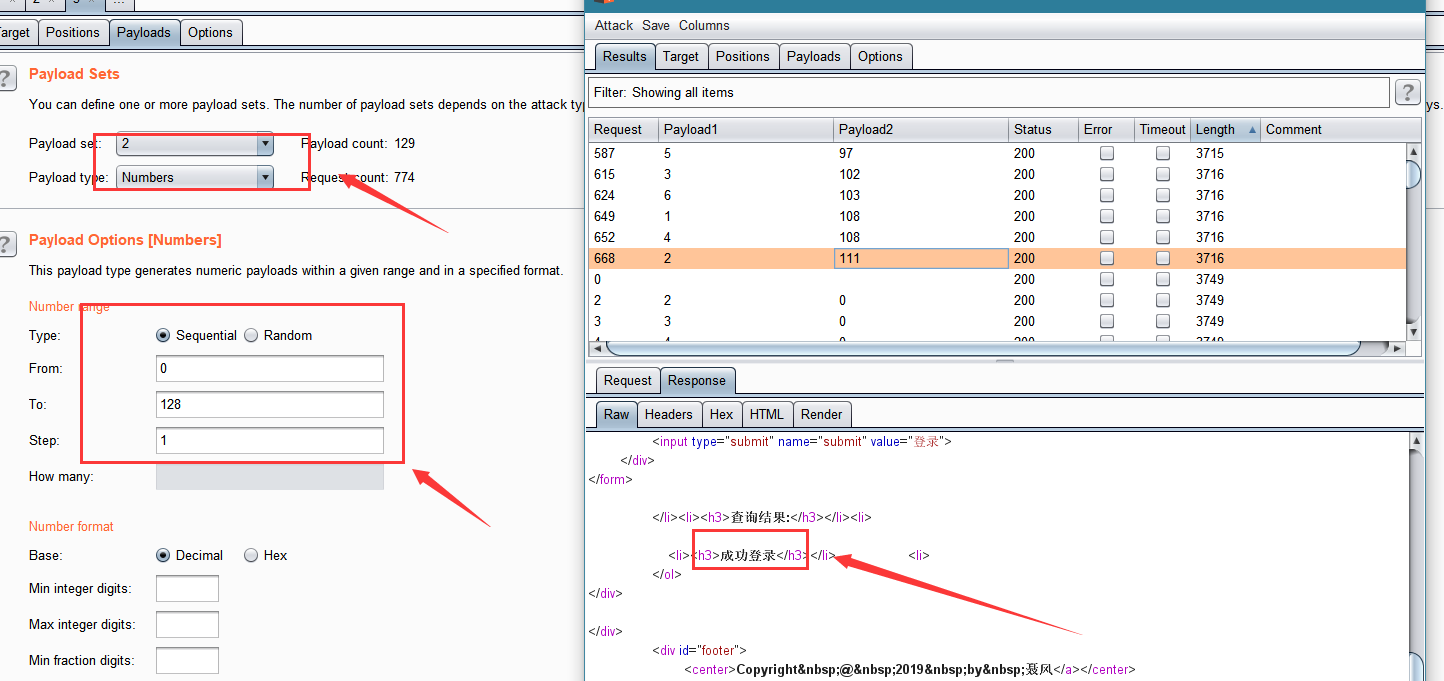1444x681 pixels.
Task: Click the results table scroll-up arrow
Action: click(1413, 152)
